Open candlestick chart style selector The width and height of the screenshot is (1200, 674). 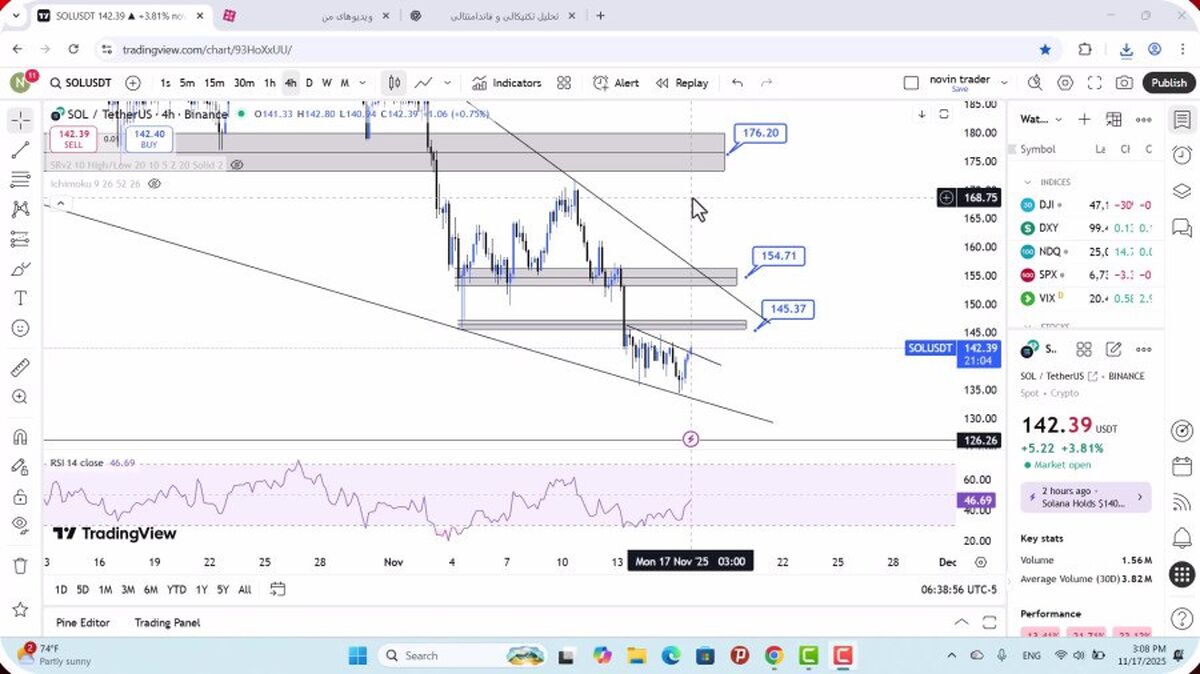point(395,83)
